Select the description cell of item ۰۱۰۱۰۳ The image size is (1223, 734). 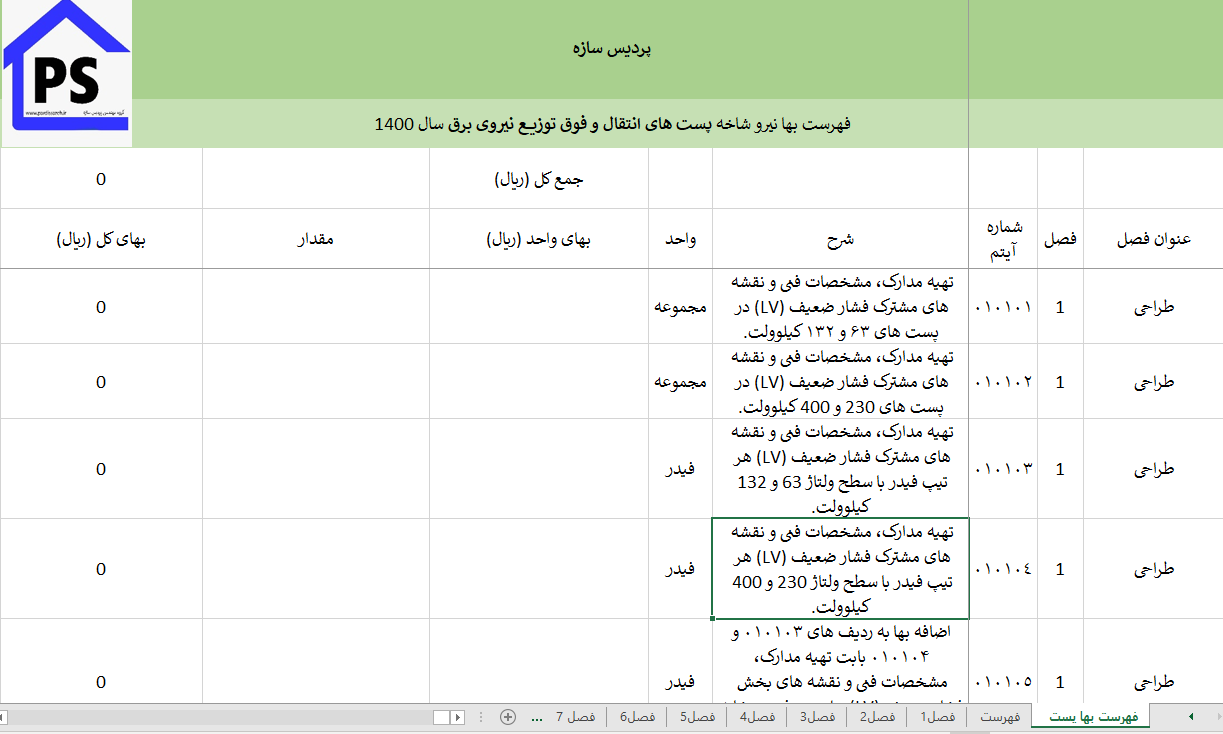click(x=840, y=469)
